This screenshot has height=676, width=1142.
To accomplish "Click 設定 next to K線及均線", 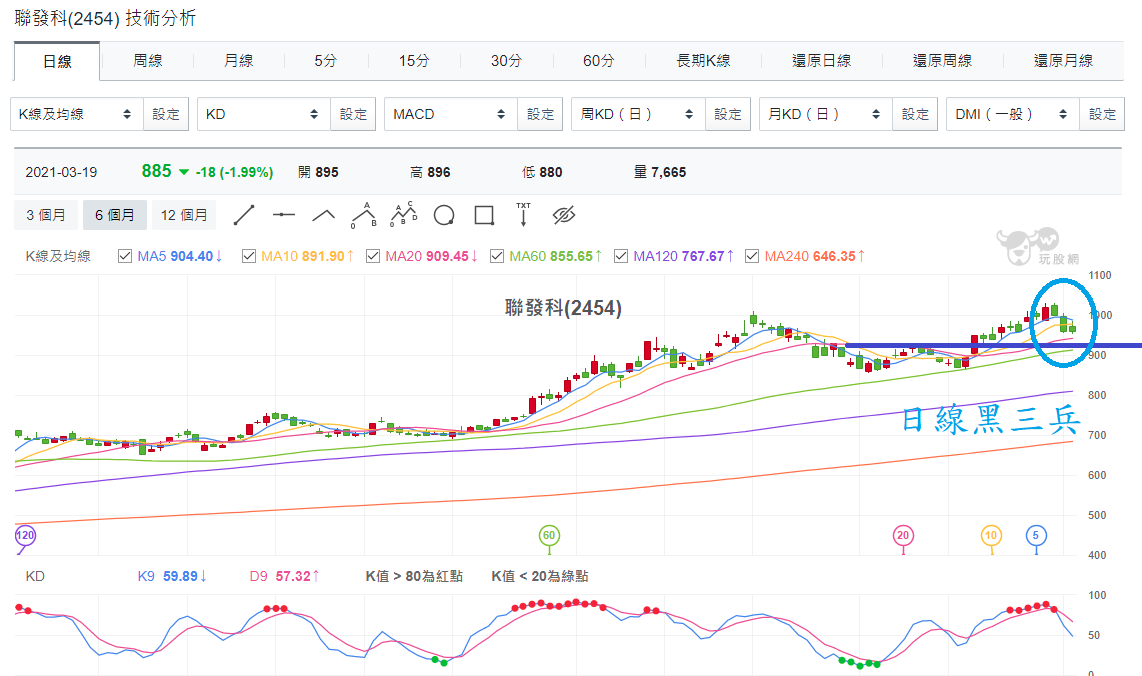I will (166, 114).
